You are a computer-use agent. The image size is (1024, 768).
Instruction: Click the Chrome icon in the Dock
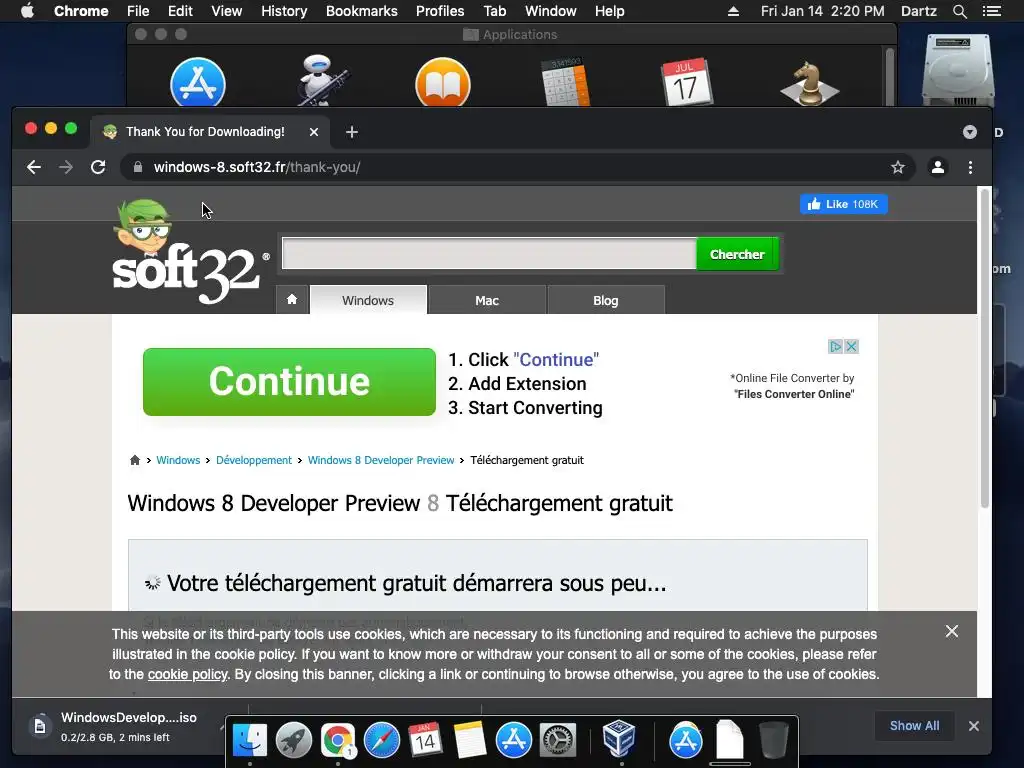[338, 741]
